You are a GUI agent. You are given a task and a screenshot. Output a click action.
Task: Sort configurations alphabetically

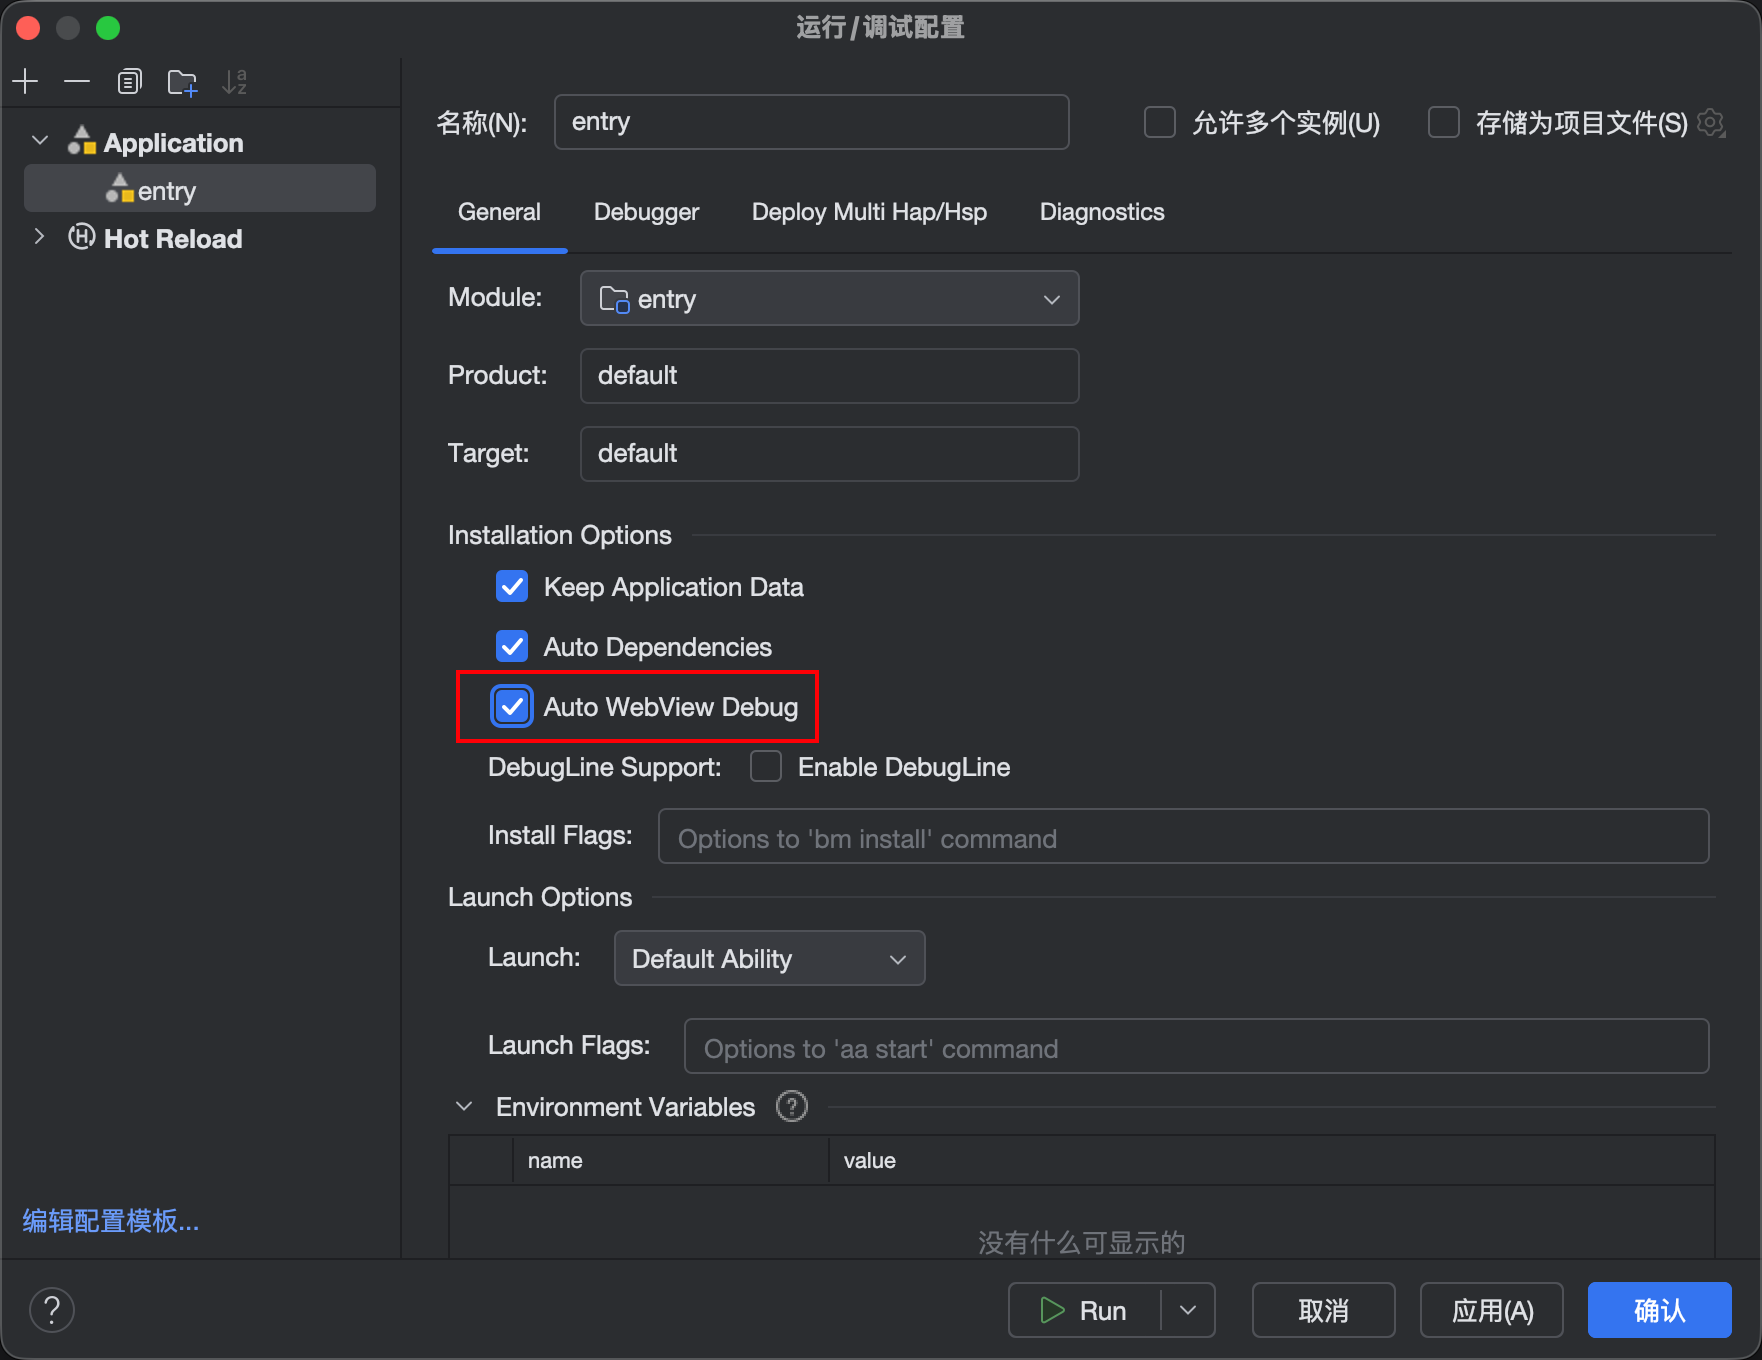click(234, 81)
